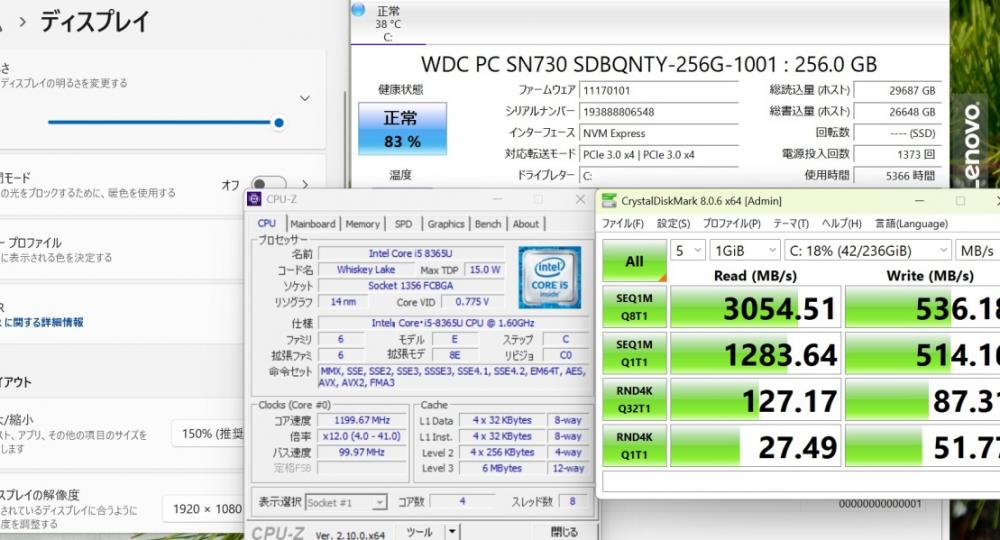
Task: Click the Intel Core i5 logo badge
Action: (x=549, y=277)
